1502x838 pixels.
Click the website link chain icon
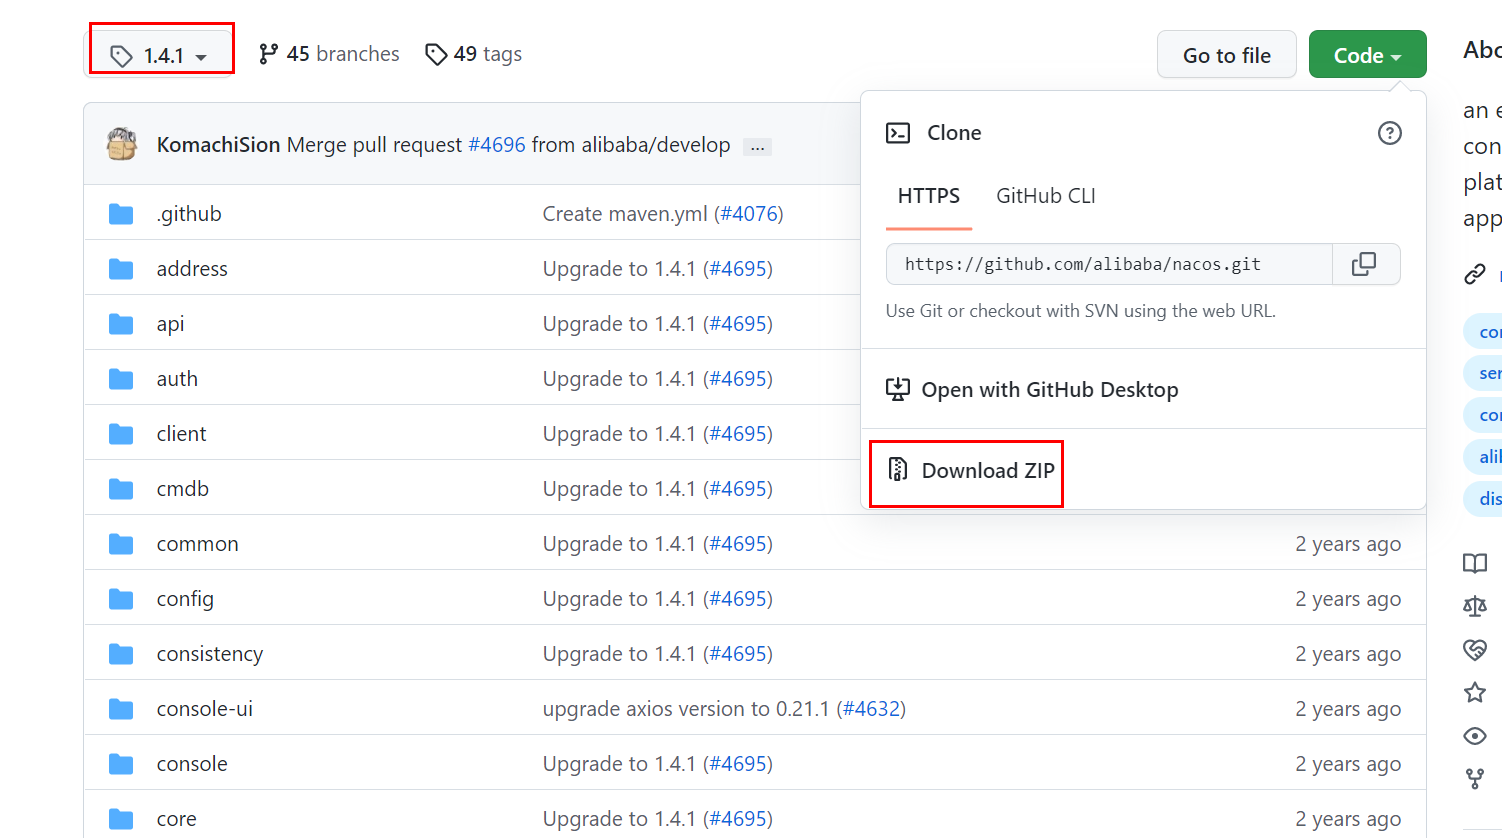pyautogui.click(x=1475, y=274)
